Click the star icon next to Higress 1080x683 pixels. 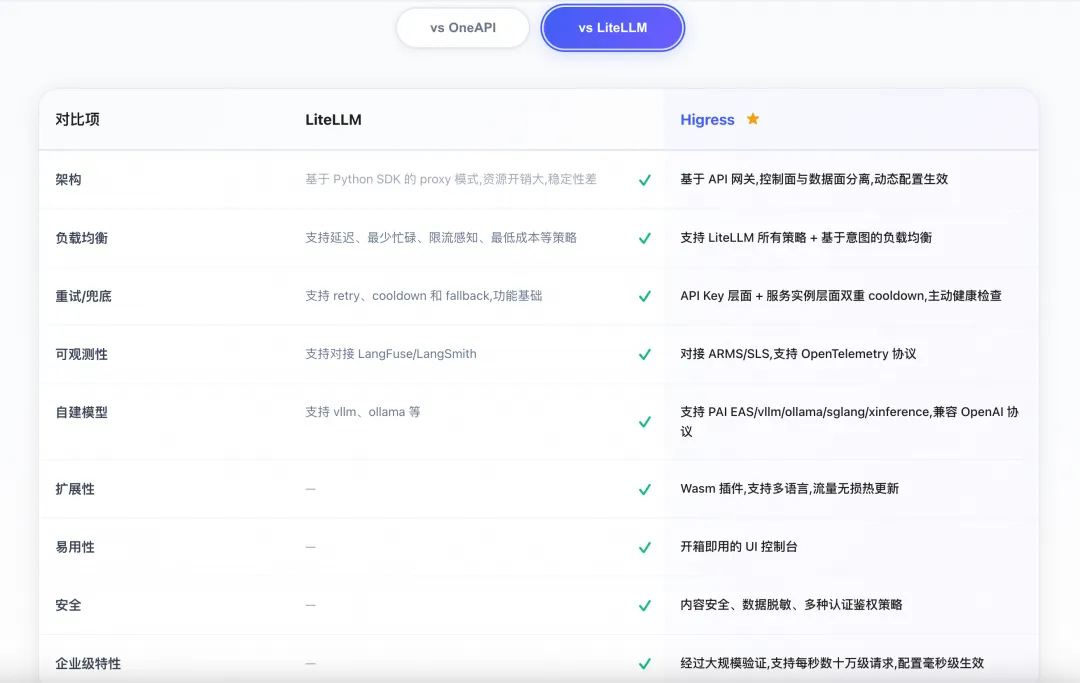click(751, 118)
